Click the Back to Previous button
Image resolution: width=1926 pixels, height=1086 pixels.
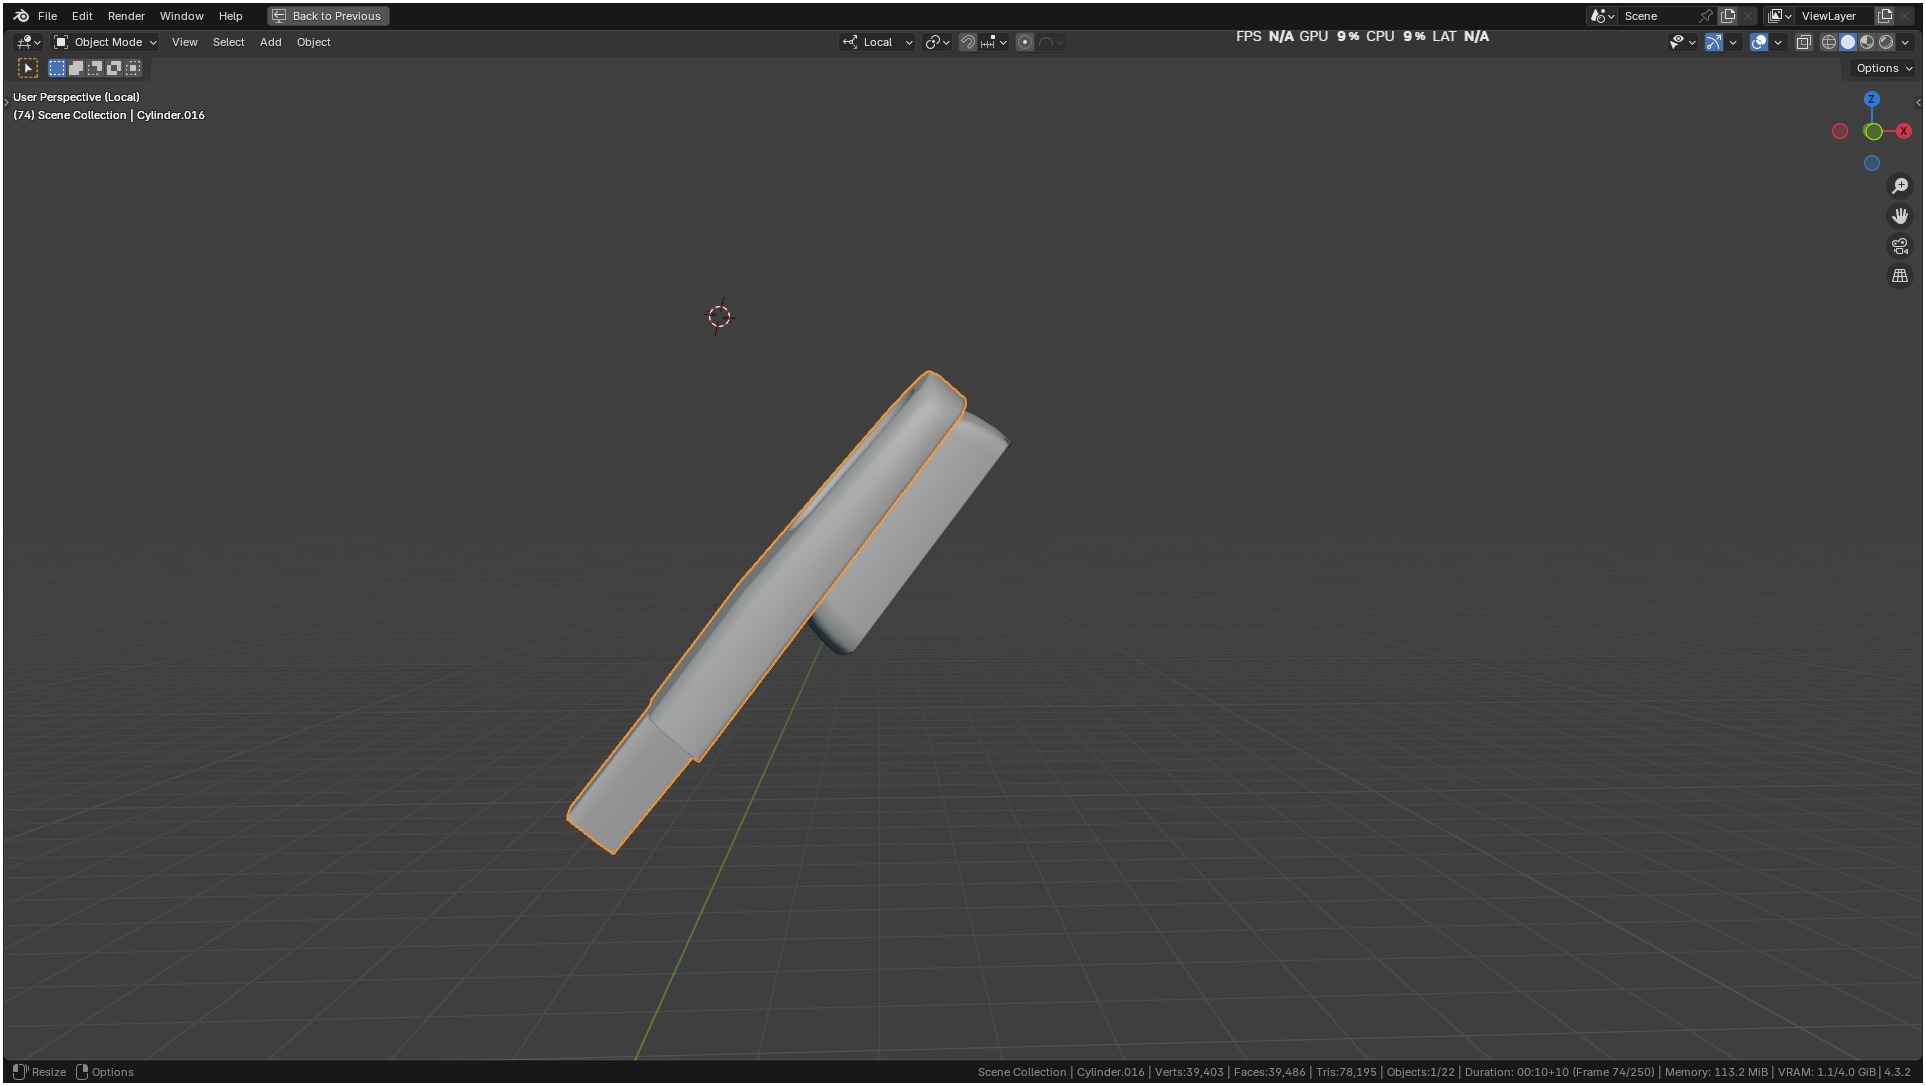coord(328,16)
